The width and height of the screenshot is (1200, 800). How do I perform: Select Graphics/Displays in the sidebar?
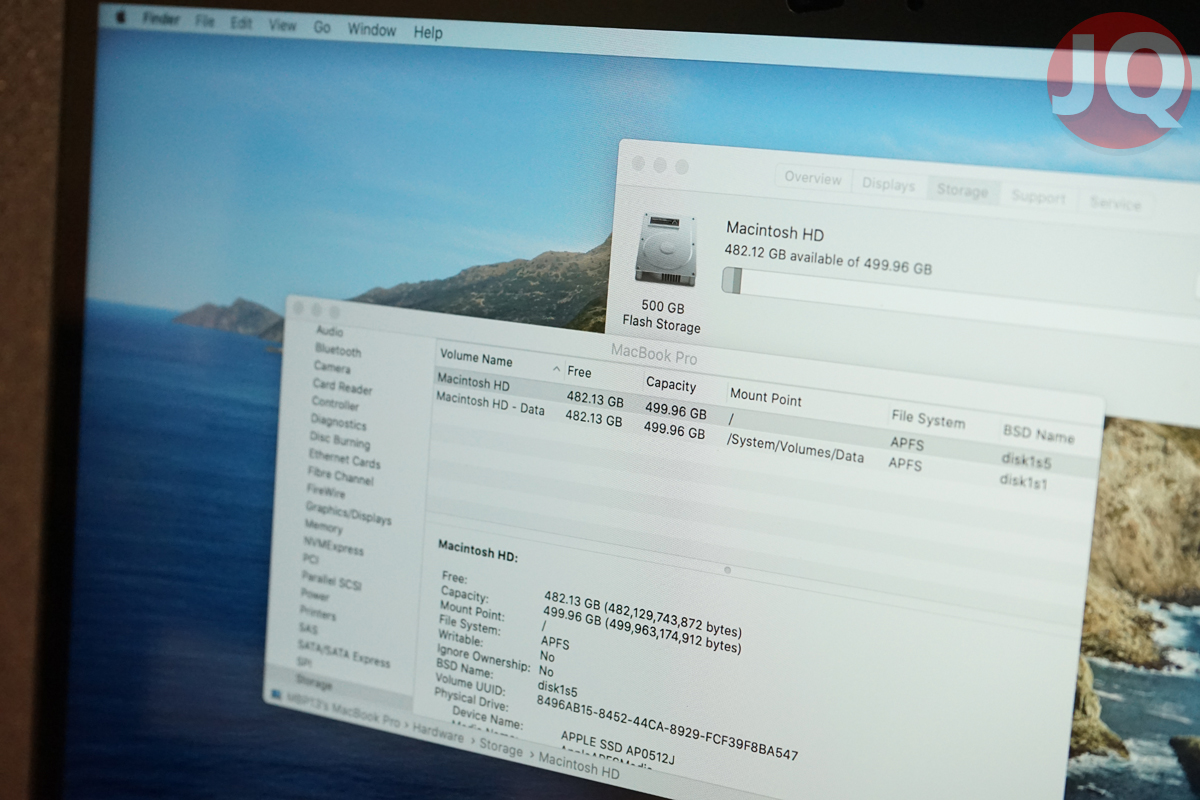[x=348, y=514]
